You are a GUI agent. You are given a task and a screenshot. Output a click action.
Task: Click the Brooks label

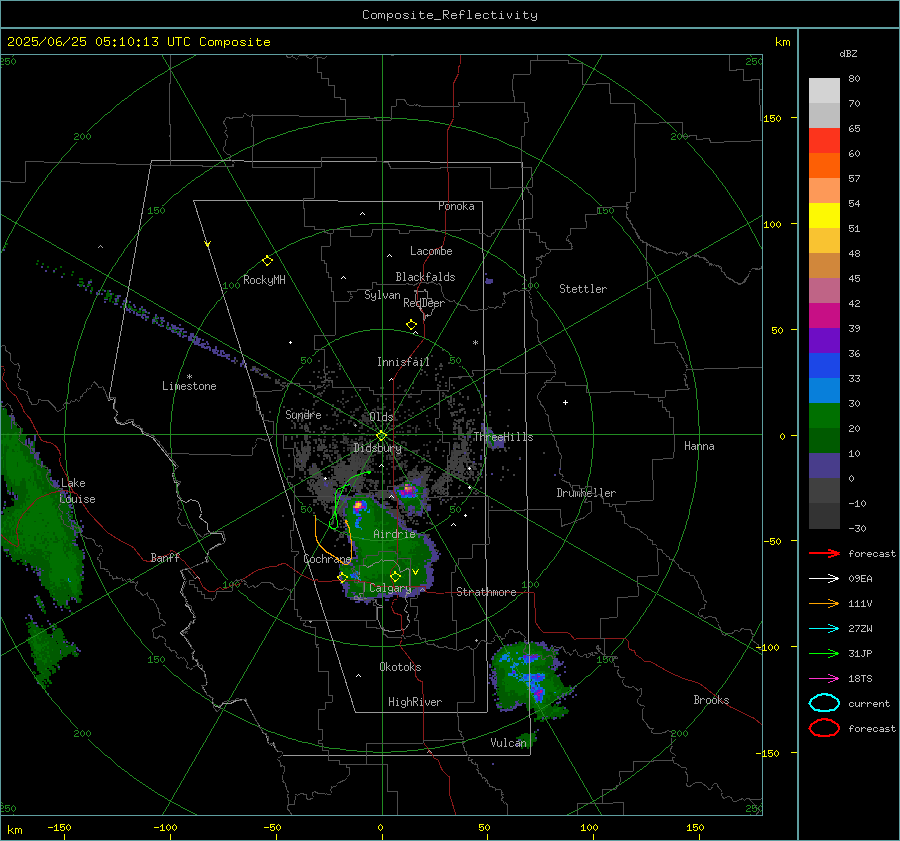click(x=711, y=700)
